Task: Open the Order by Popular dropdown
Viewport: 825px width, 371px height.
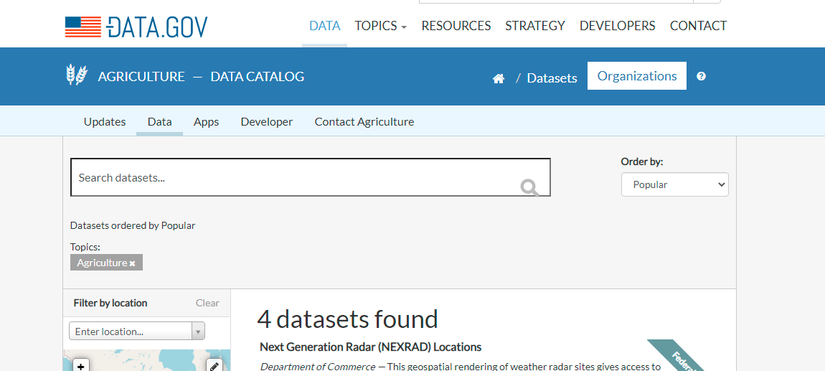Action: (675, 185)
